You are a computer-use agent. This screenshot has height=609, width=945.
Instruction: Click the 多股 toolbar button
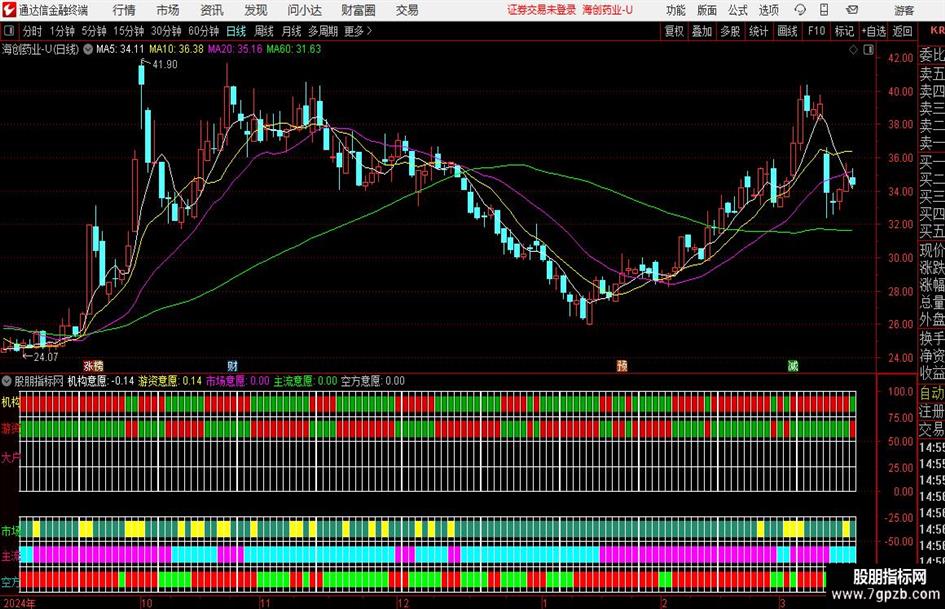(x=730, y=31)
